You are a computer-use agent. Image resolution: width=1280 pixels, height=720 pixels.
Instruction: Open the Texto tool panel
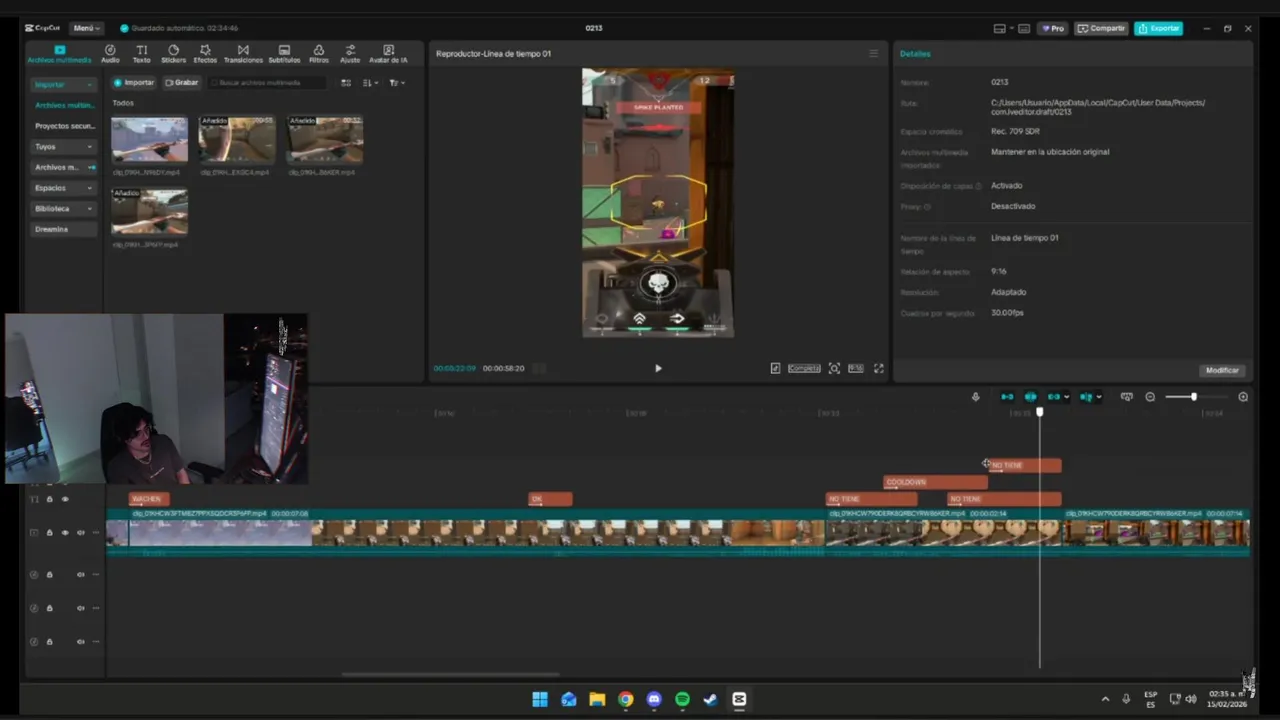tap(142, 54)
